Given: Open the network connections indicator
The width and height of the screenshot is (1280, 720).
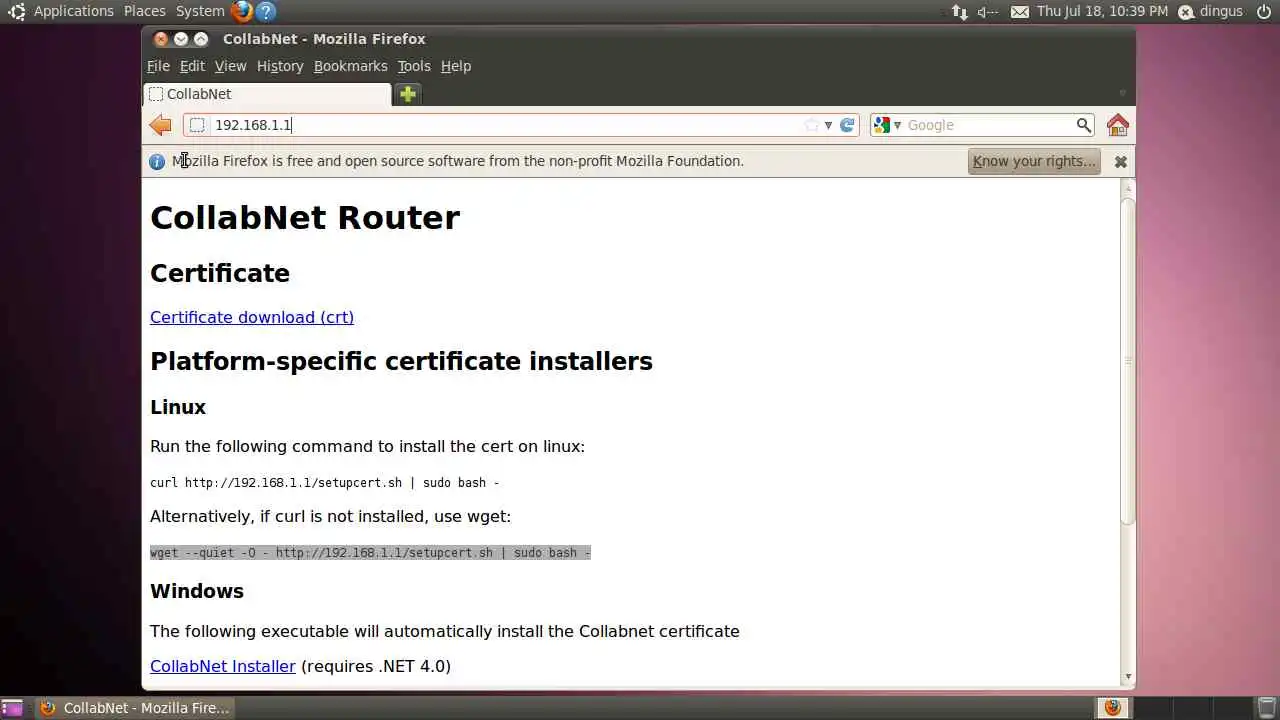Looking at the screenshot, I should pos(960,12).
